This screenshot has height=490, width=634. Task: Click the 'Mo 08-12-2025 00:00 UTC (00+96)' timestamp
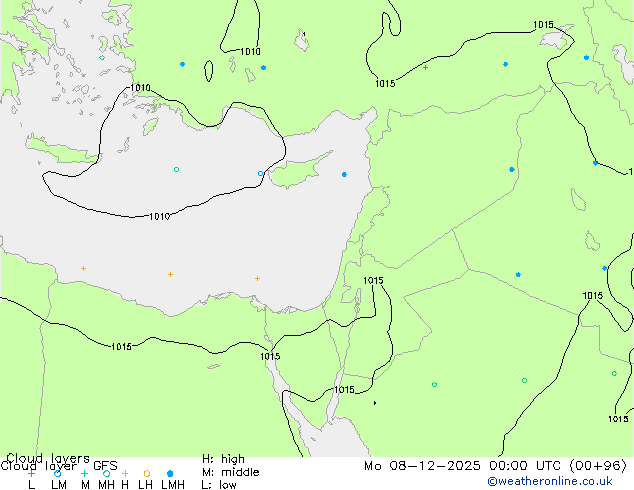point(495,466)
